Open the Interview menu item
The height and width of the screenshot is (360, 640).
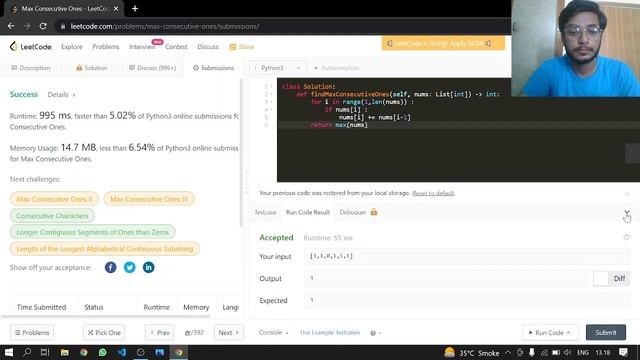(142, 47)
